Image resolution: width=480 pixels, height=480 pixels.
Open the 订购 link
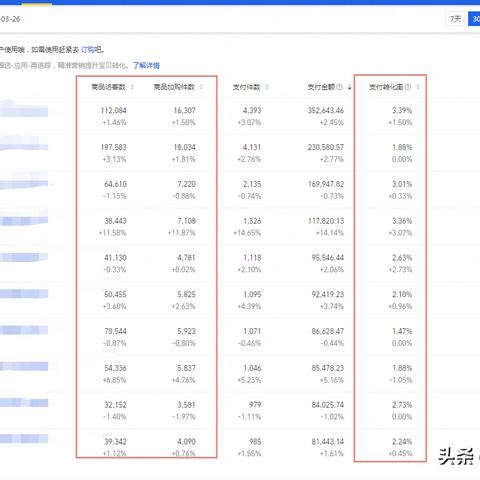pos(88,50)
